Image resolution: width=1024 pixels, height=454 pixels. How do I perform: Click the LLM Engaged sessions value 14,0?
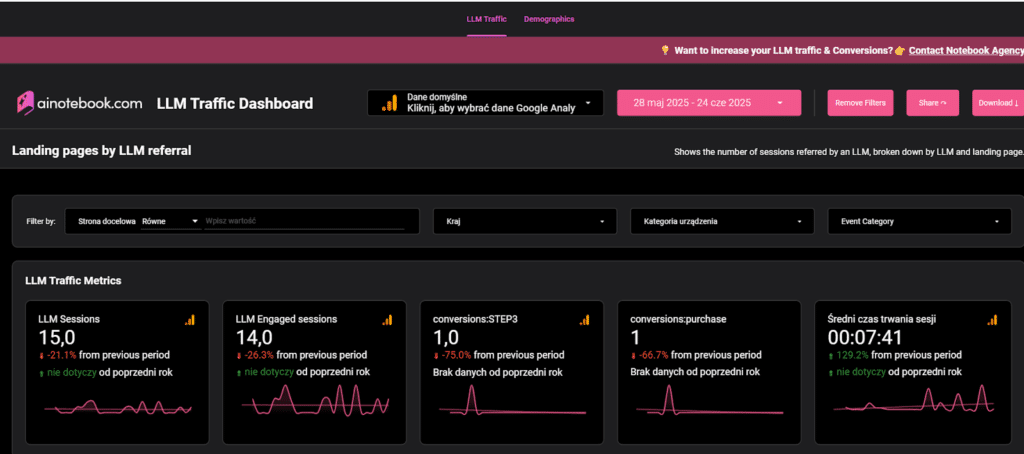(253, 337)
